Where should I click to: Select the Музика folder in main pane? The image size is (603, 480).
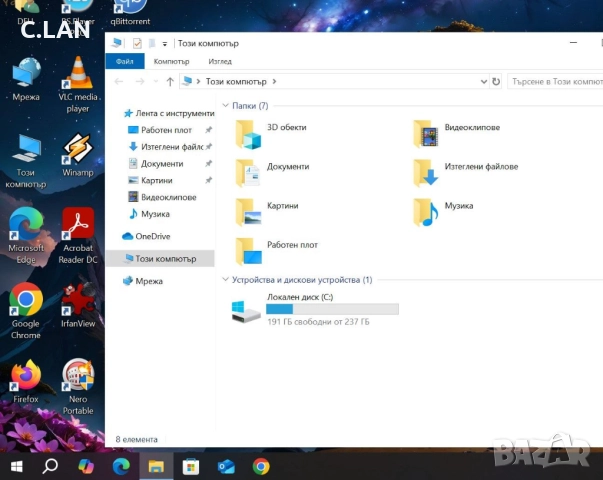pyautogui.click(x=443, y=213)
